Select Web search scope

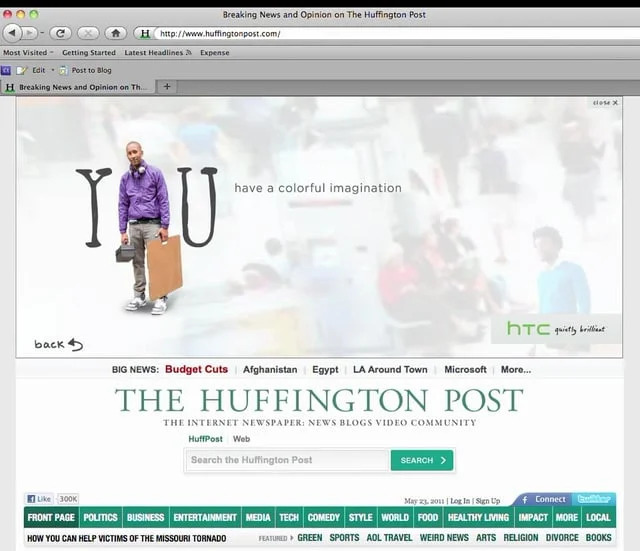click(x=241, y=439)
